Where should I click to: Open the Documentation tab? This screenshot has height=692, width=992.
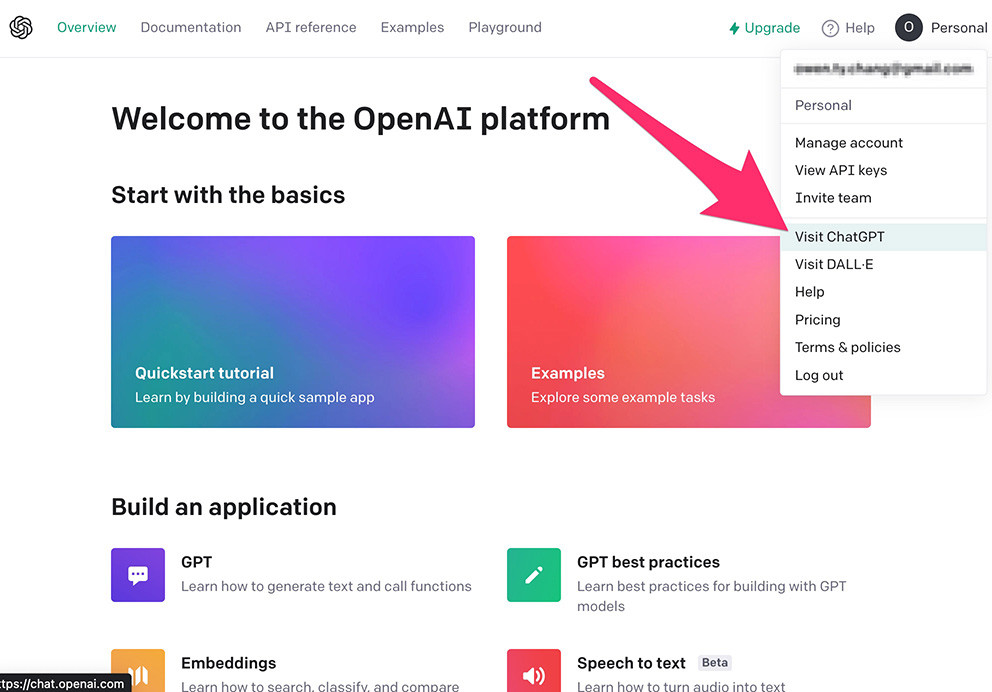click(x=190, y=27)
